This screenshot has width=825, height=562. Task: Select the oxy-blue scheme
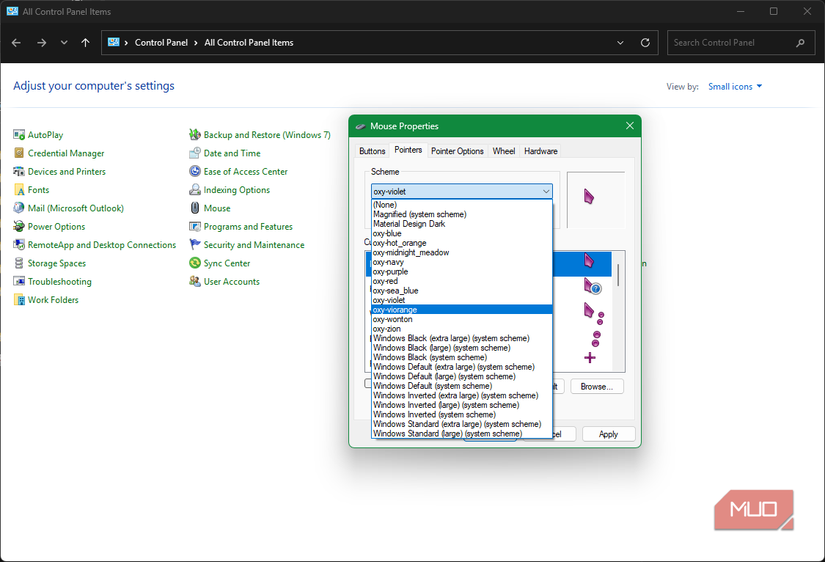(x=461, y=234)
